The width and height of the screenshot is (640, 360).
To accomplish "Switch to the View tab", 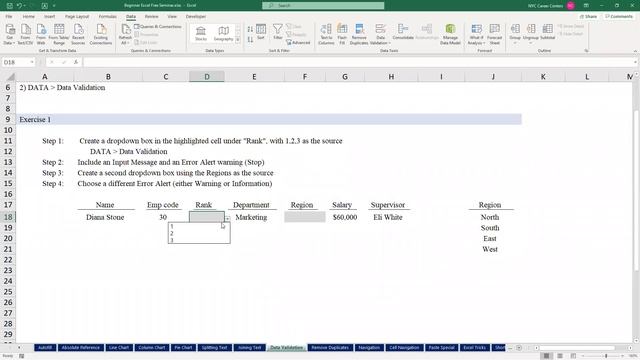I will [x=172, y=17].
